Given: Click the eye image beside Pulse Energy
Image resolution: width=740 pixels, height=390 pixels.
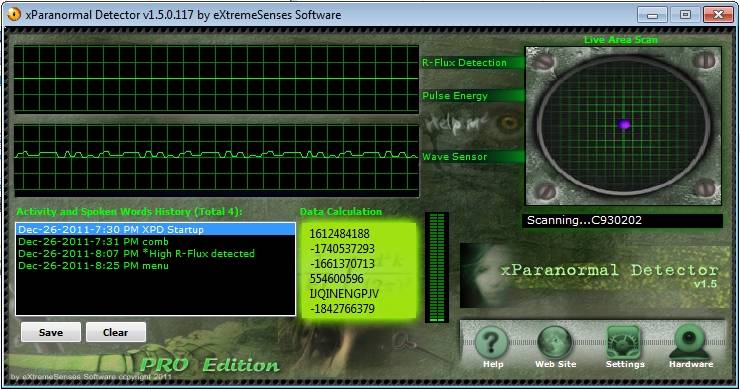Looking at the screenshot, I should pyautogui.click(x=509, y=124).
